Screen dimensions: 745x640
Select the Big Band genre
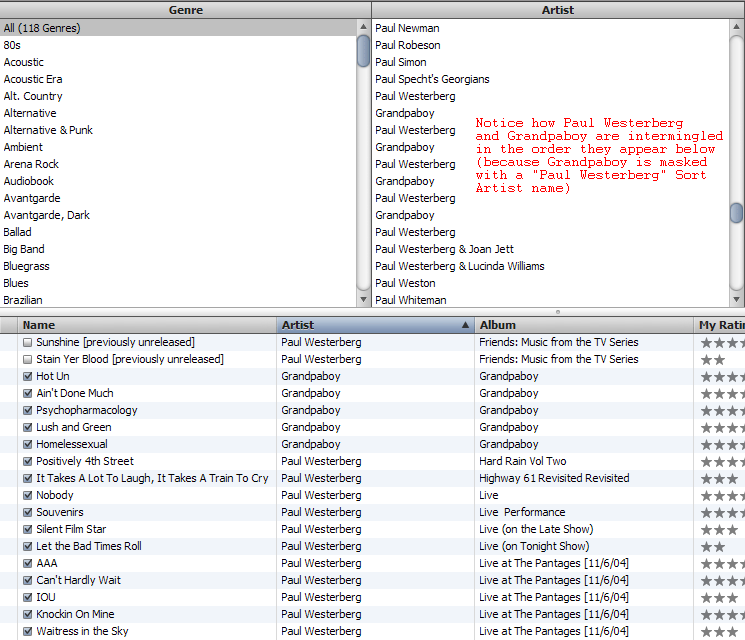click(178, 249)
